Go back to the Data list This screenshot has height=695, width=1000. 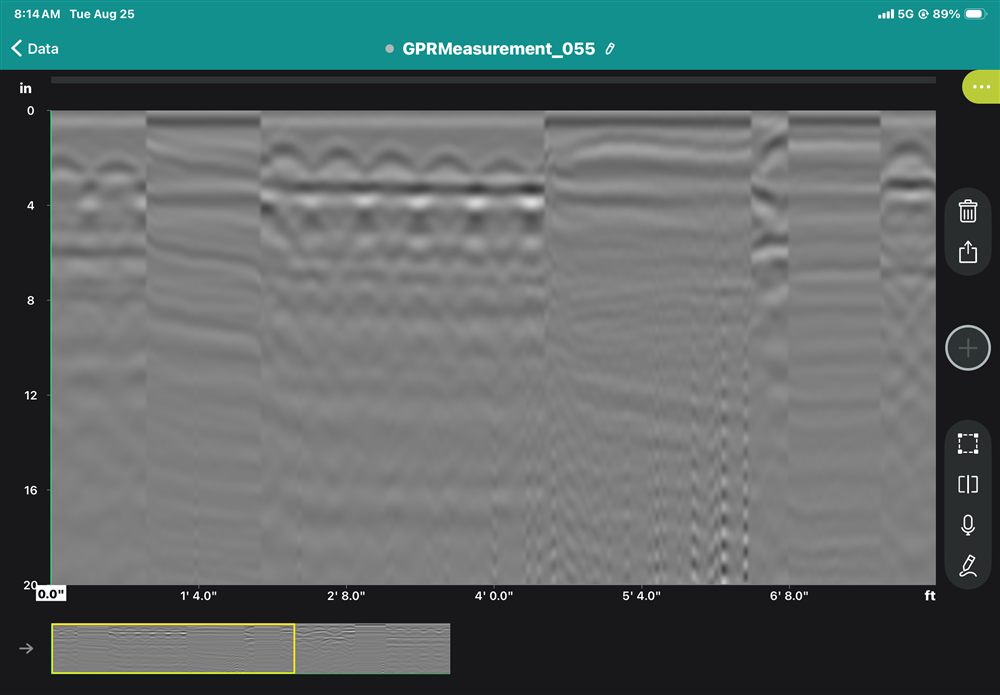[x=35, y=48]
